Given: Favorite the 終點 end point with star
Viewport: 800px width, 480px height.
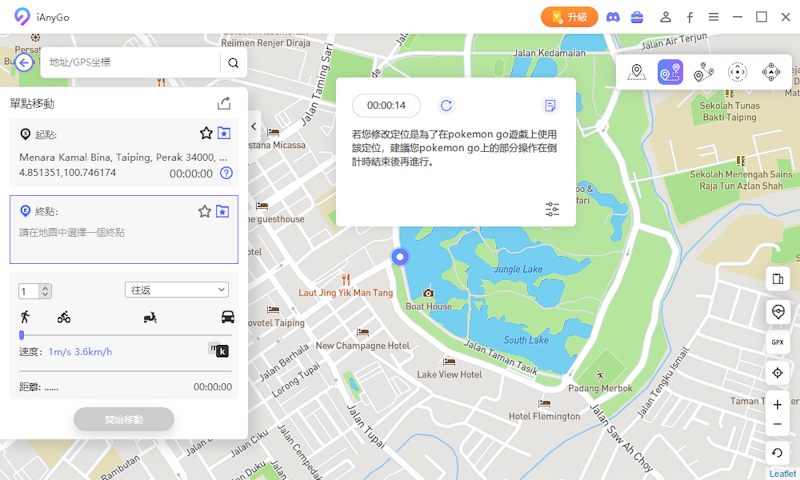Looking at the screenshot, I should pyautogui.click(x=205, y=211).
